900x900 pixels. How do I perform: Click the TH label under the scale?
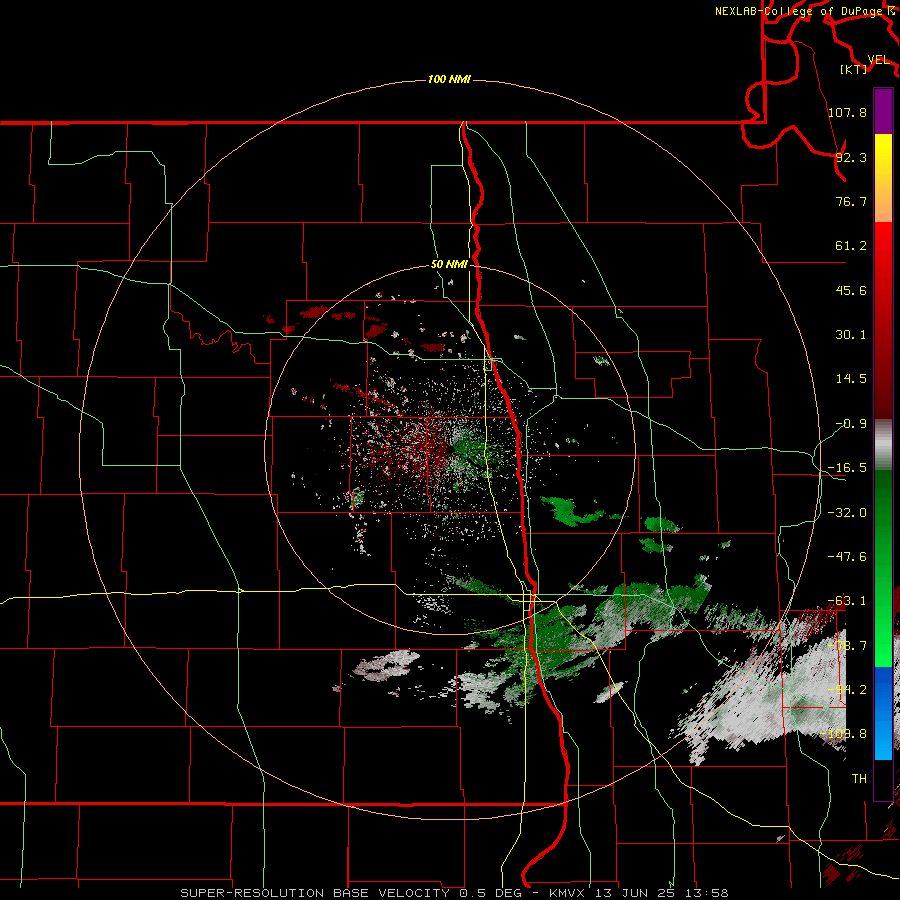point(859,779)
